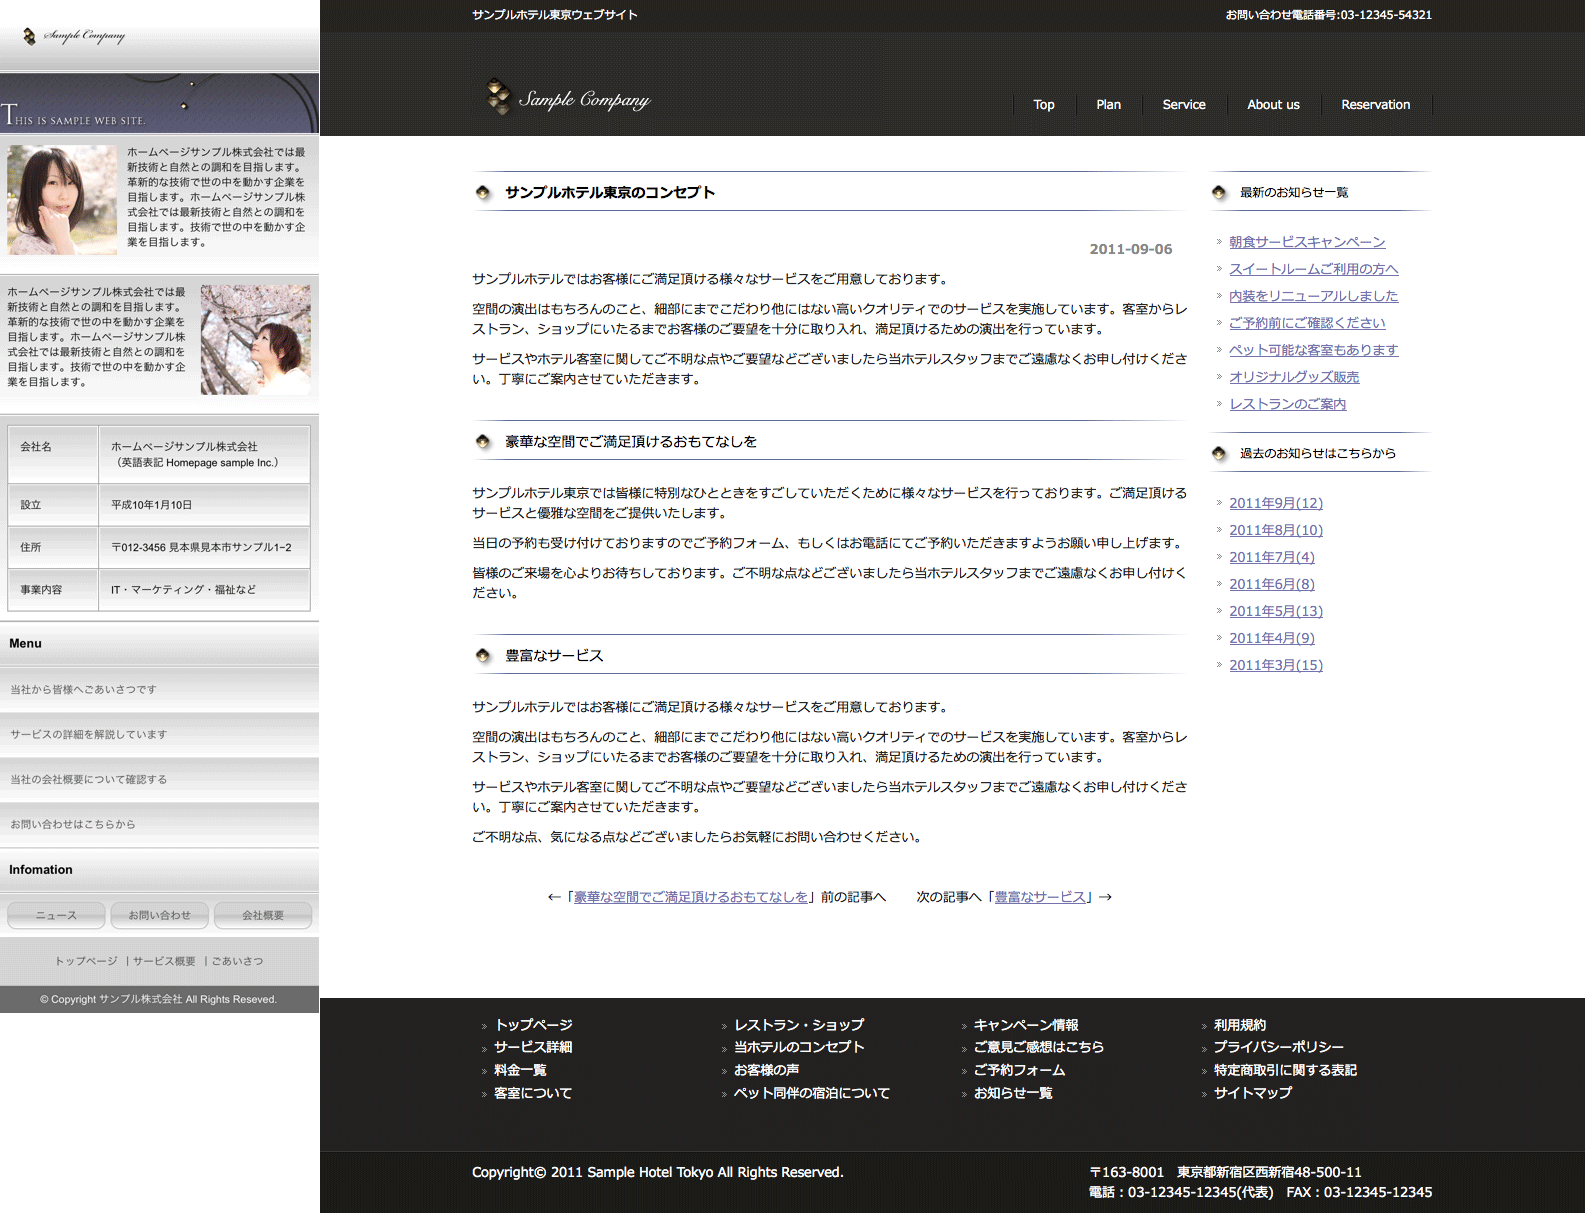1585x1213 pixels.
Task: Click the cherry blossom photo thumbnail
Action: click(x=255, y=339)
